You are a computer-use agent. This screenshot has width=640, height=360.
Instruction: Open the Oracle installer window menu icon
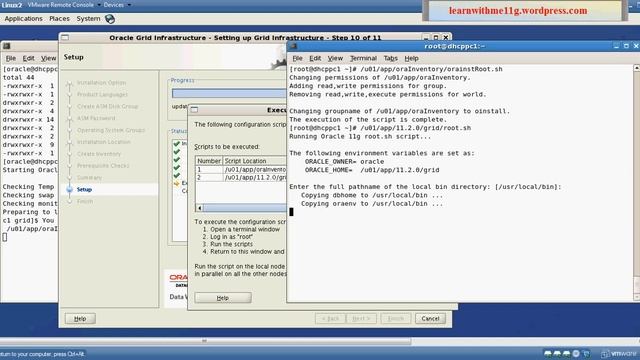point(65,38)
